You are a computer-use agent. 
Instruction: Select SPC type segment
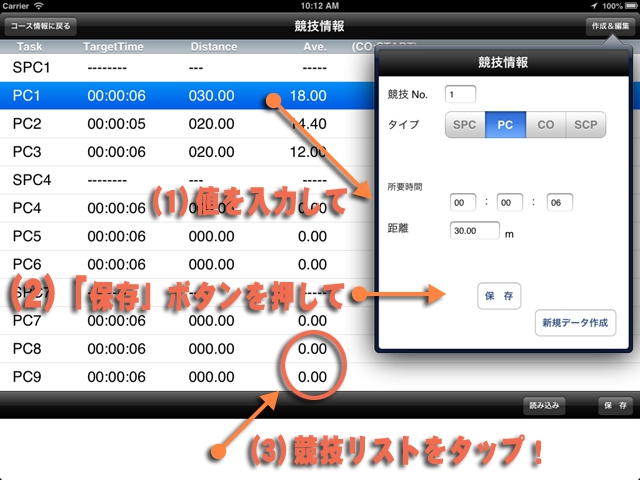pyautogui.click(x=465, y=125)
